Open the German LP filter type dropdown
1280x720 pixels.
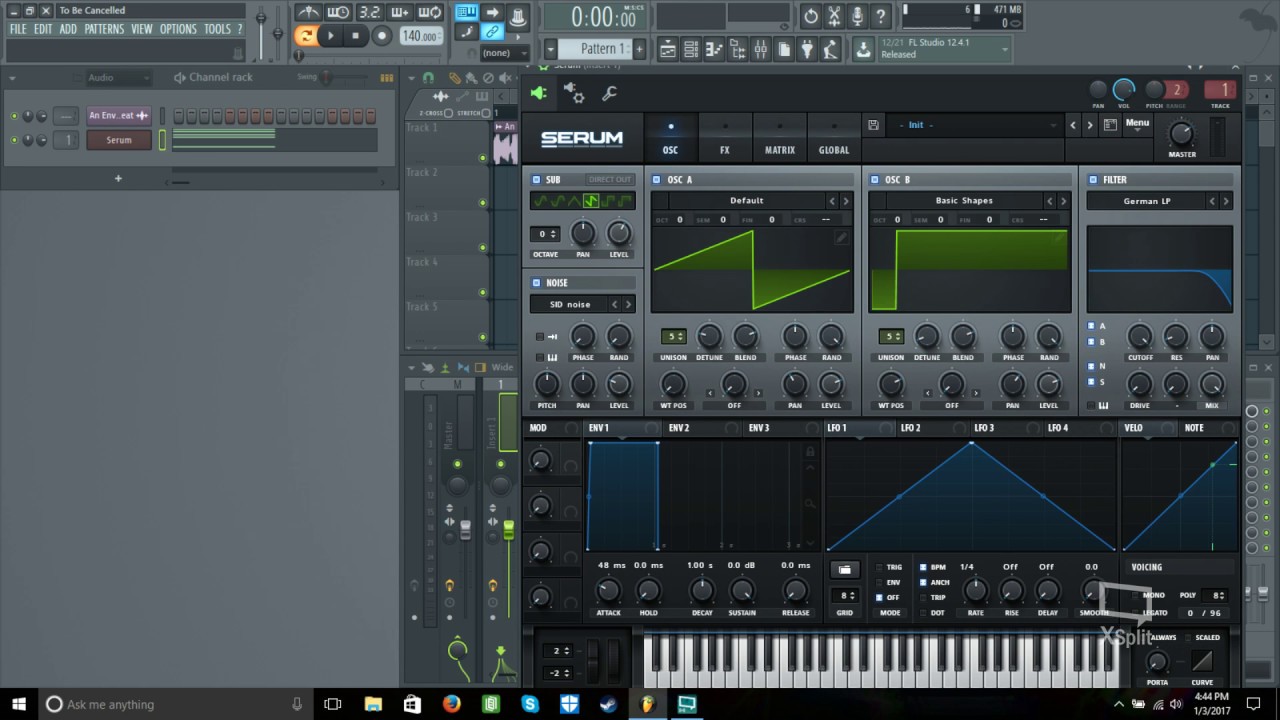pos(1147,201)
